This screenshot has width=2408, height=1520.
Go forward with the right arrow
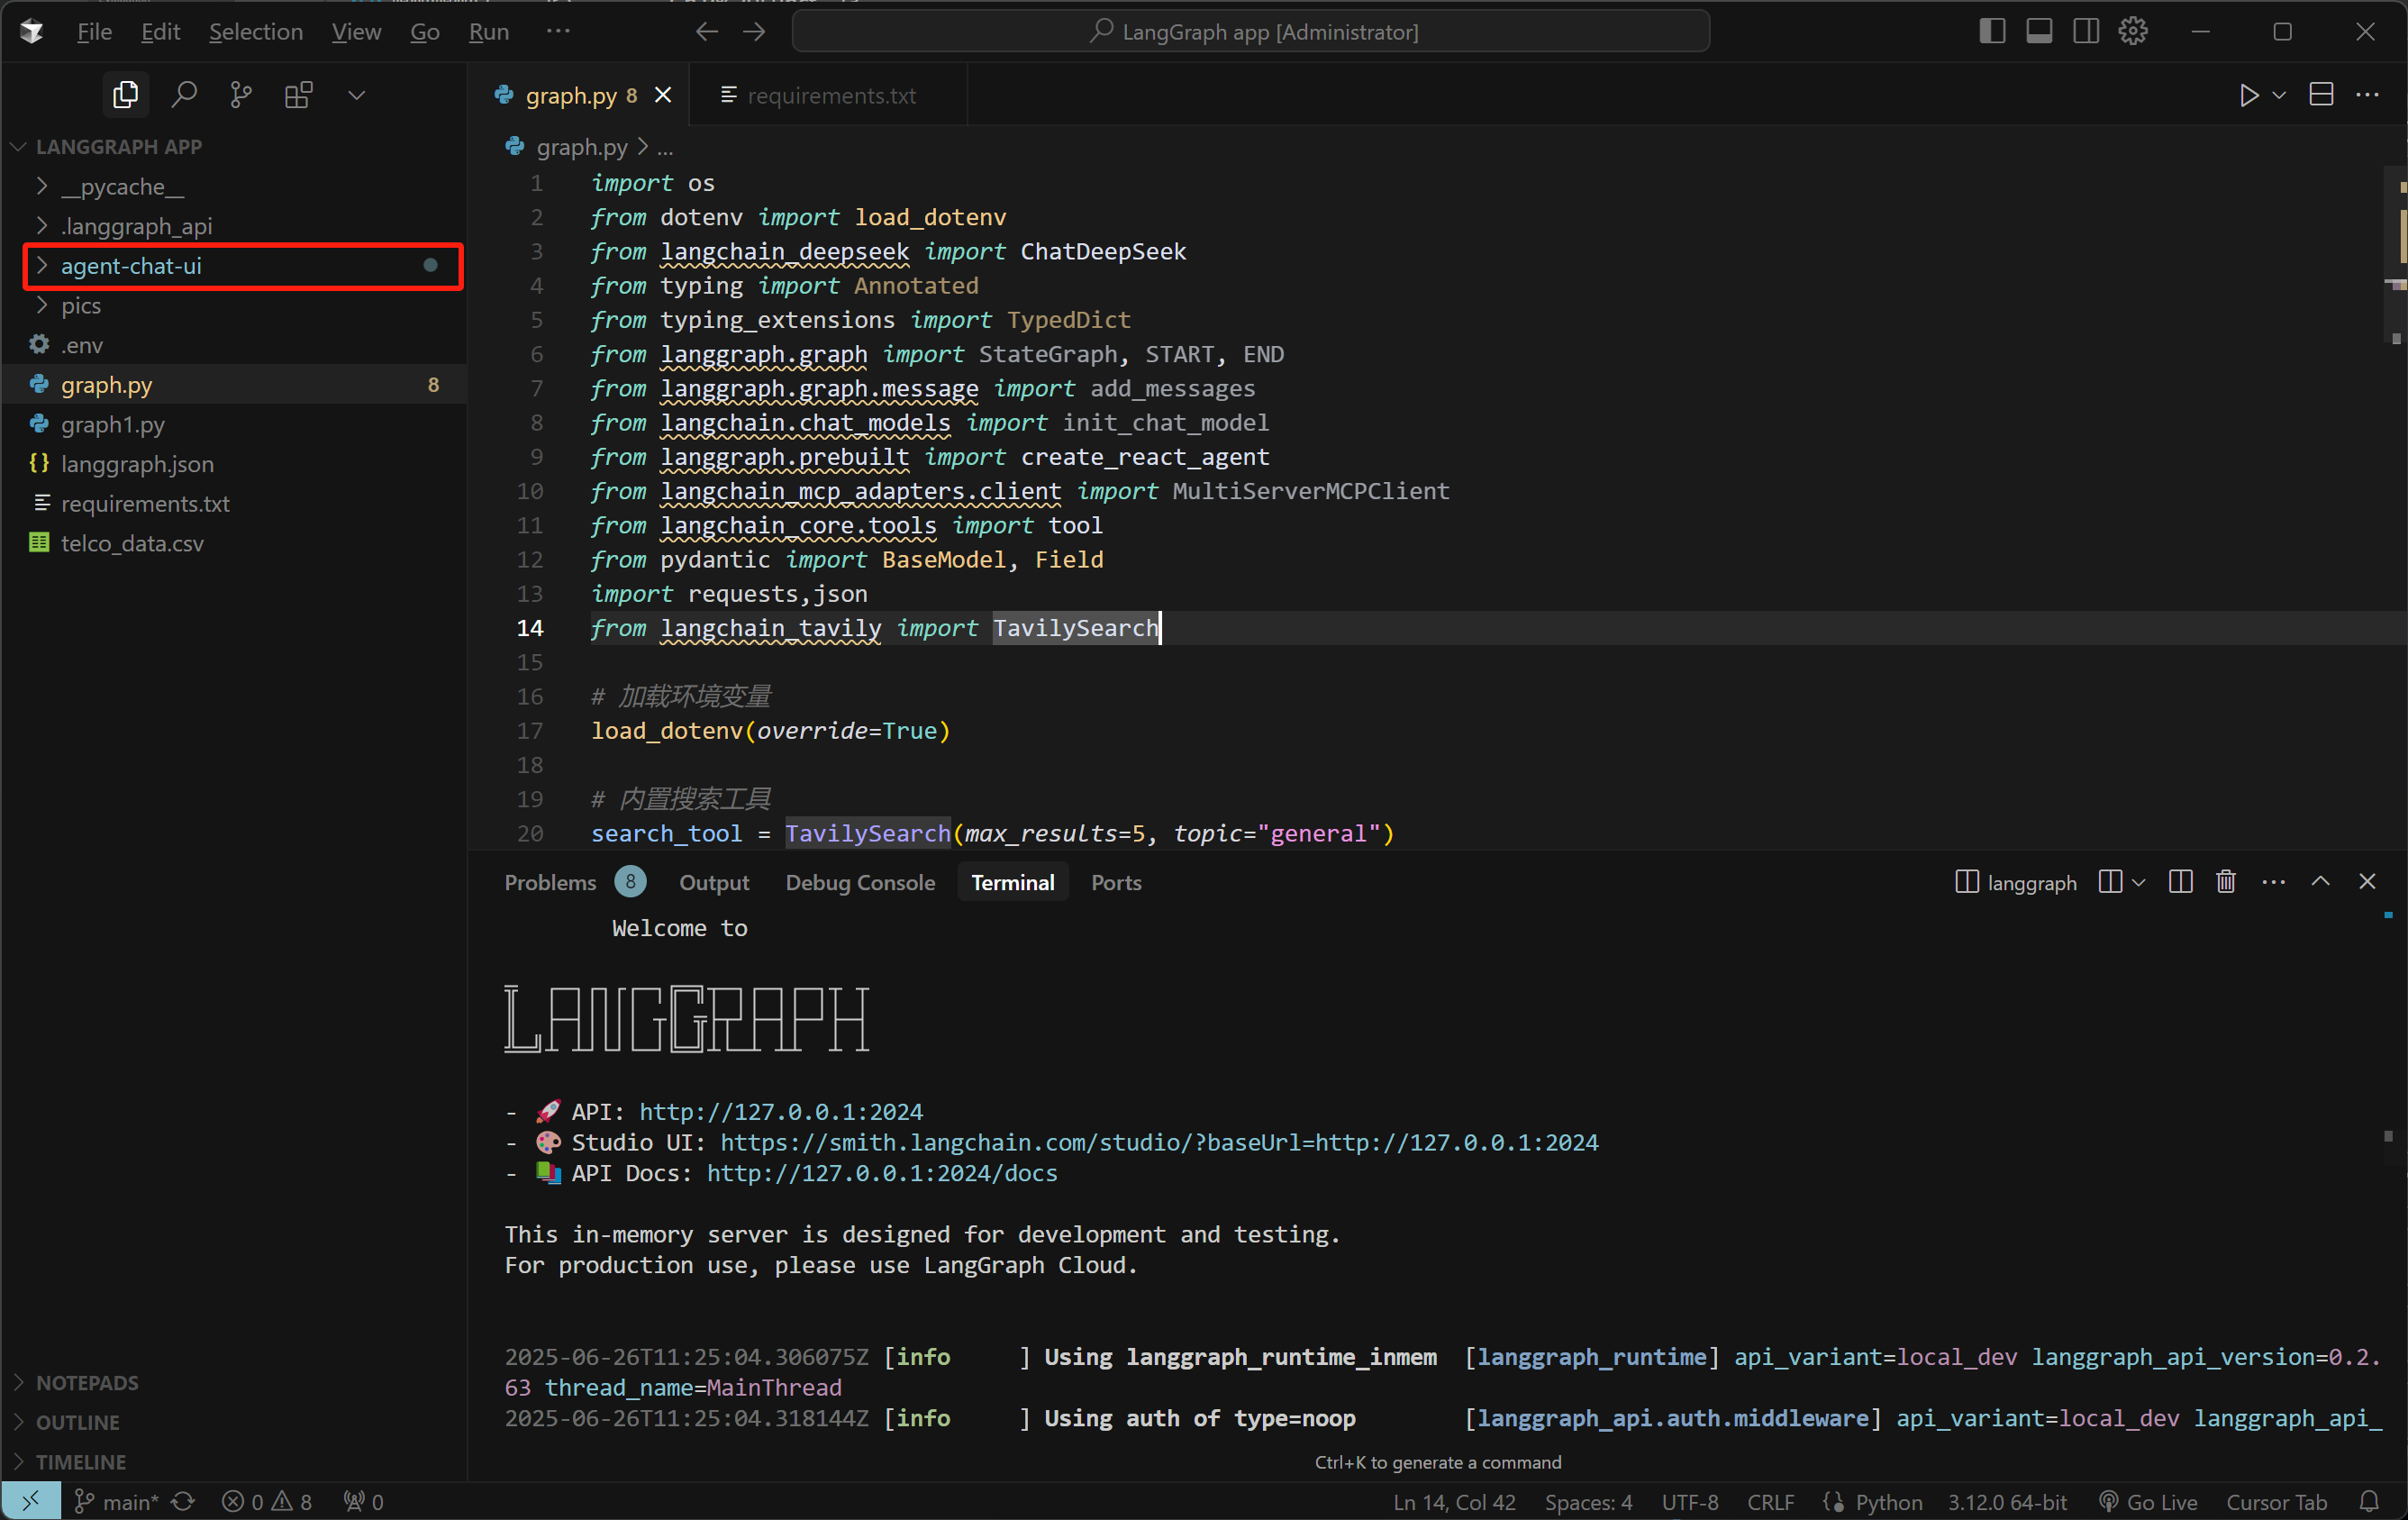[x=754, y=31]
